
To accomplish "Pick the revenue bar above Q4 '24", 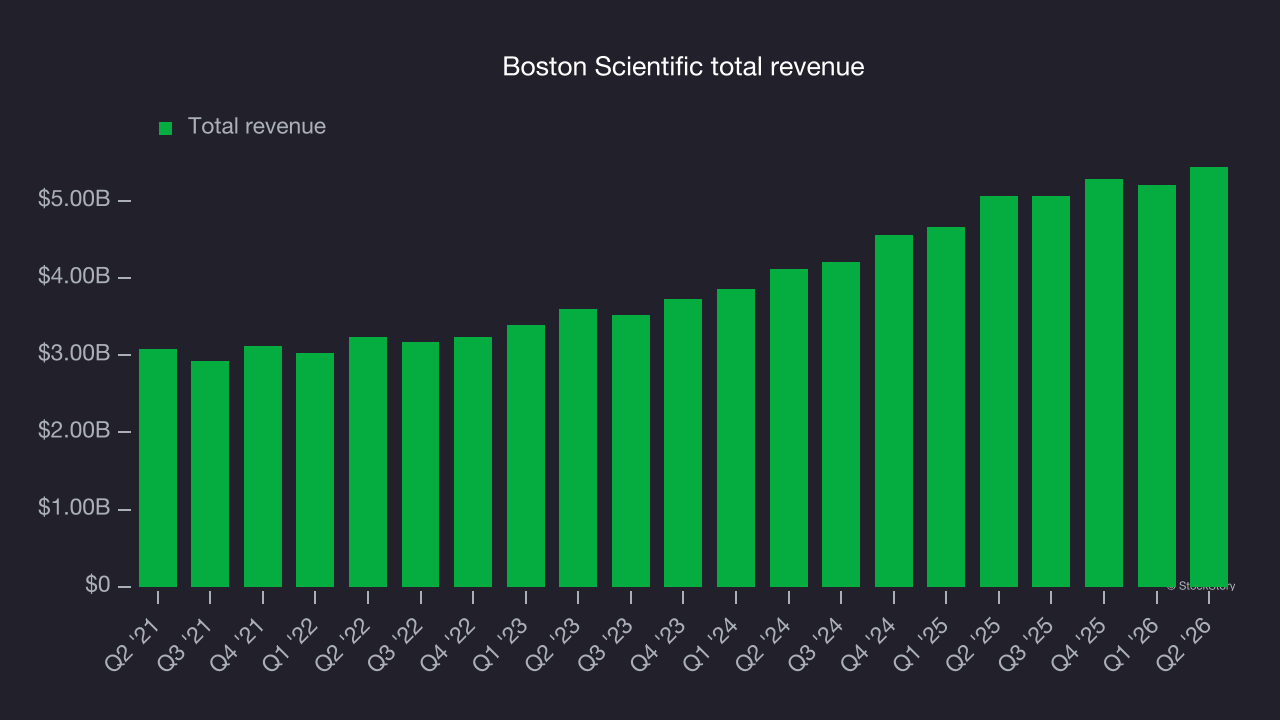I will (894, 411).
